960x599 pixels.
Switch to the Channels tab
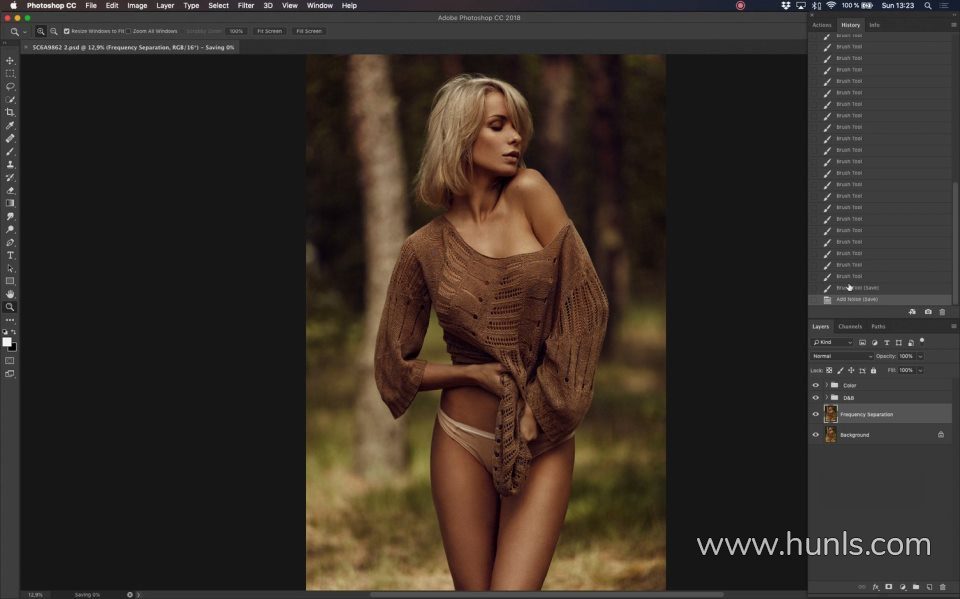tap(850, 326)
